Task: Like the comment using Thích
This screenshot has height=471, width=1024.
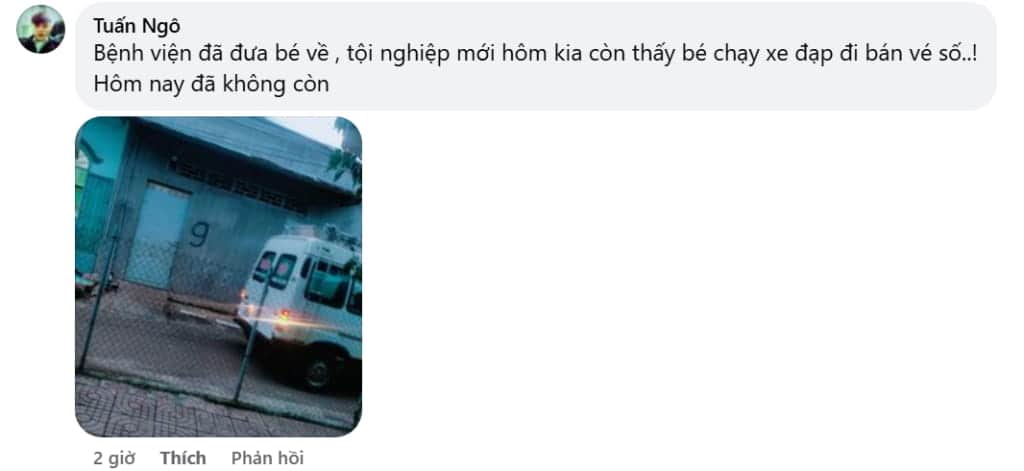Action: click(x=183, y=459)
